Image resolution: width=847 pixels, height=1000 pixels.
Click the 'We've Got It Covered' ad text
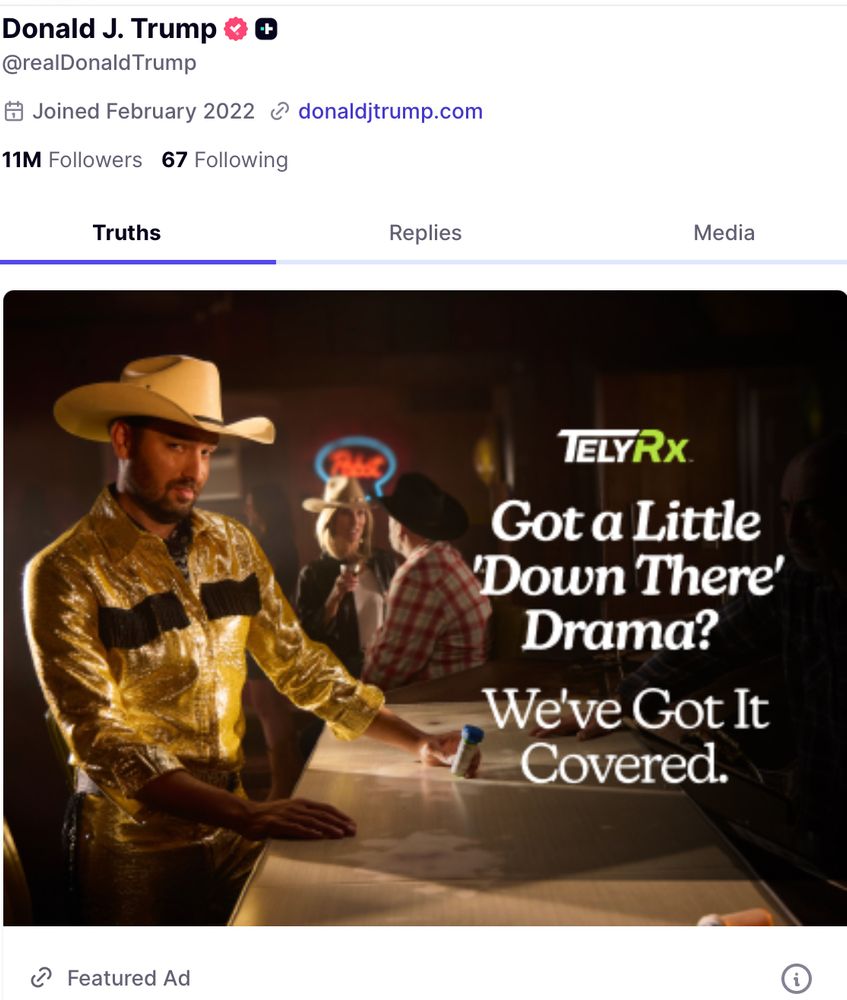[628, 736]
